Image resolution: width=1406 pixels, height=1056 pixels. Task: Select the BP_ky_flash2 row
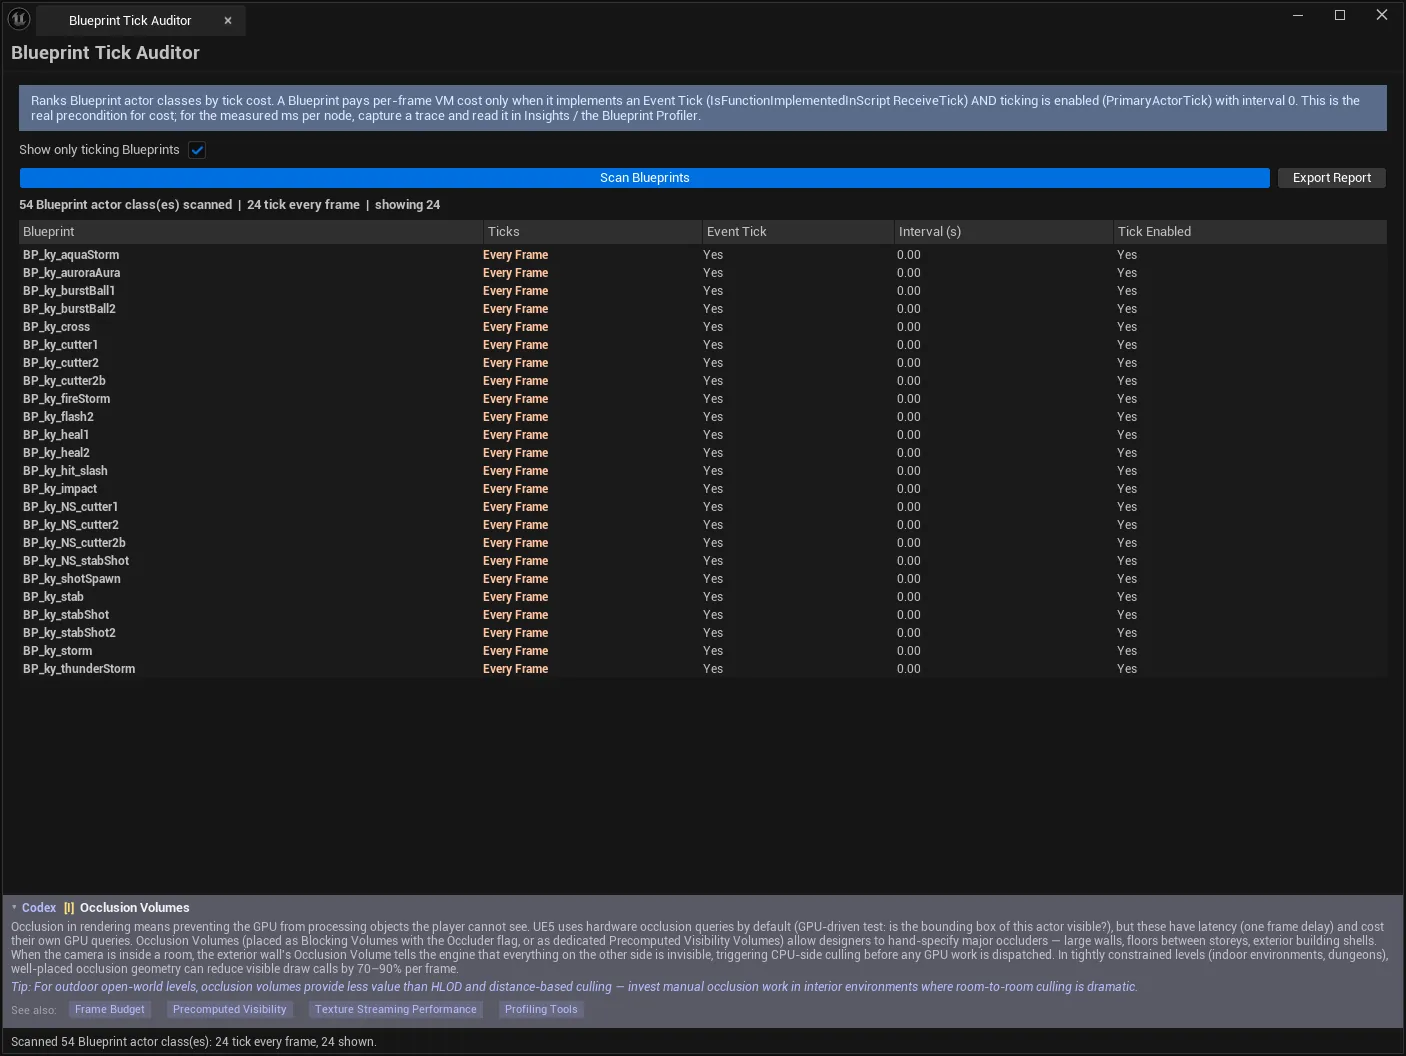click(703, 417)
